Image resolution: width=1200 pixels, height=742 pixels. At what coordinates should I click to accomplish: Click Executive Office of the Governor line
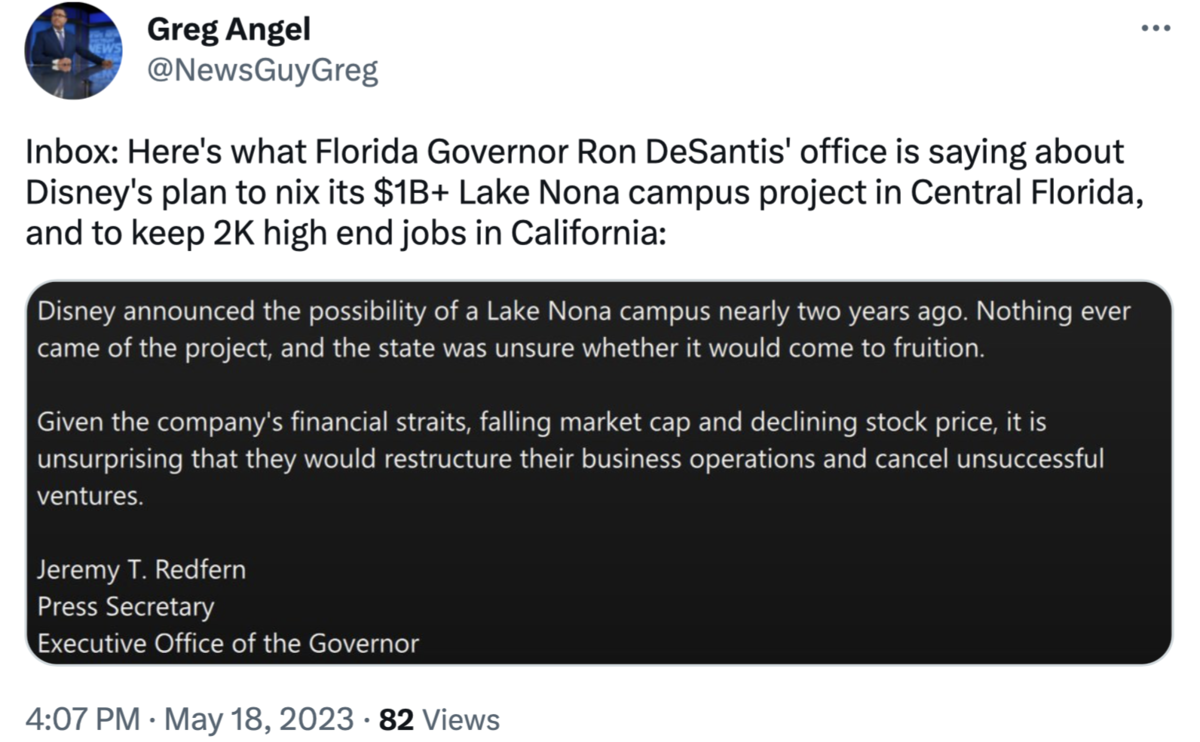[x=228, y=643]
